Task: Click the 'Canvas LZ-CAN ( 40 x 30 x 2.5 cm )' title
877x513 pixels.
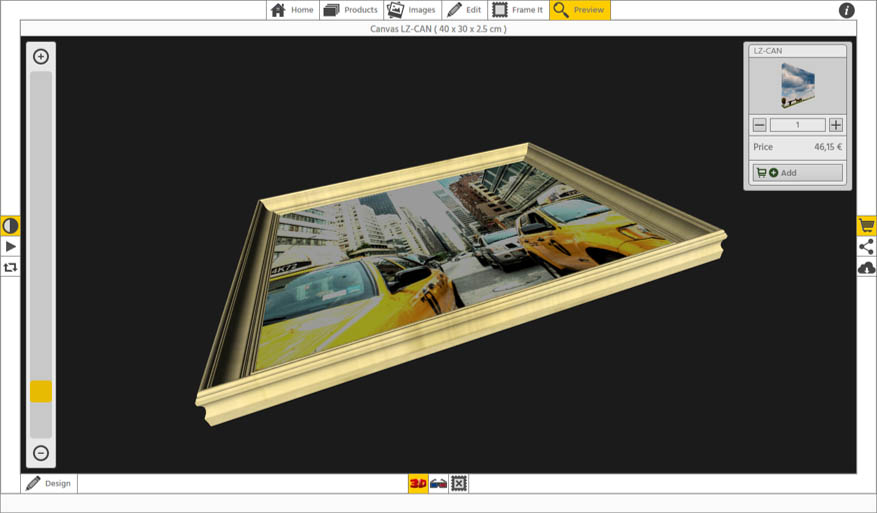Action: pyautogui.click(x=438, y=29)
